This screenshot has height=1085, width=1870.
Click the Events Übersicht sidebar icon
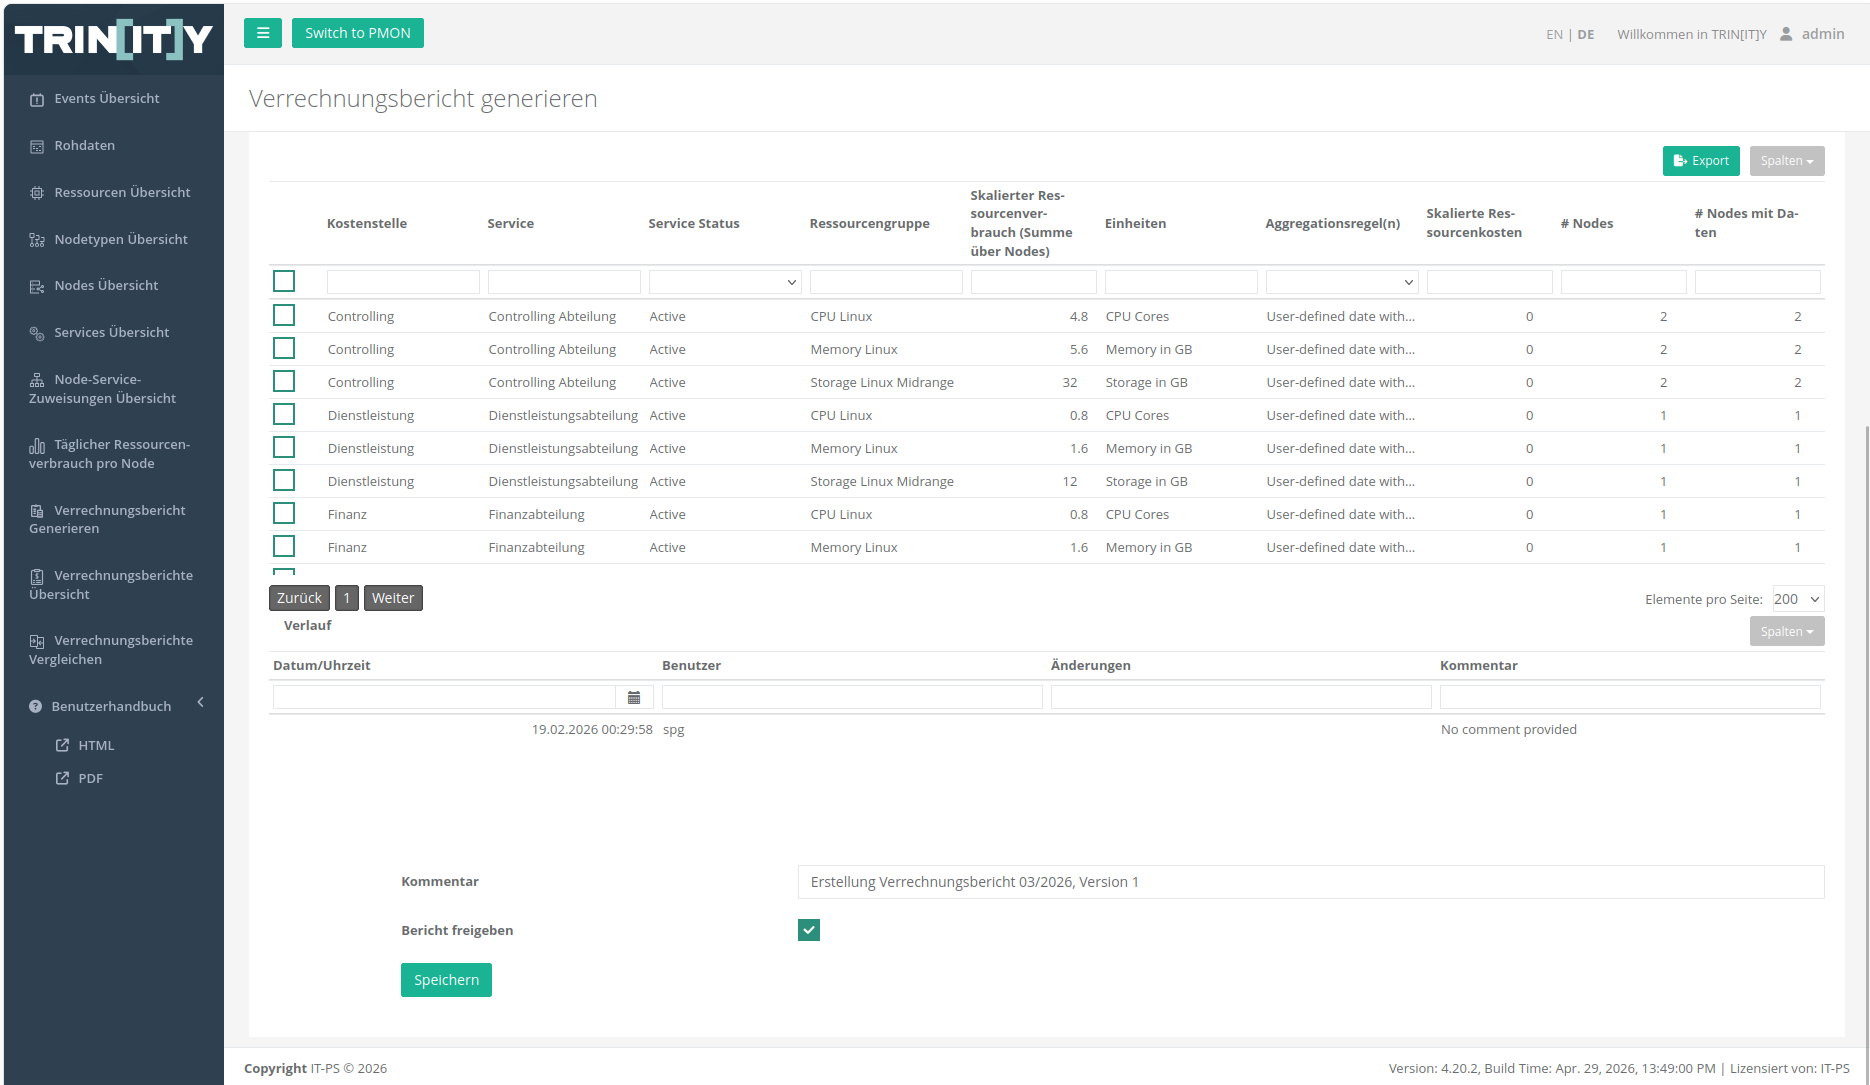point(37,99)
